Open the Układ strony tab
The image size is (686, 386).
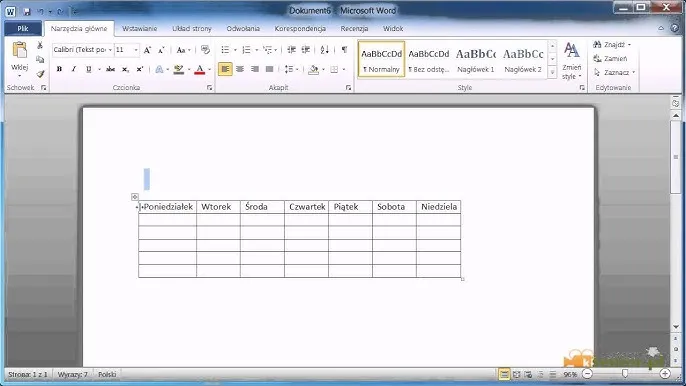(192, 28)
